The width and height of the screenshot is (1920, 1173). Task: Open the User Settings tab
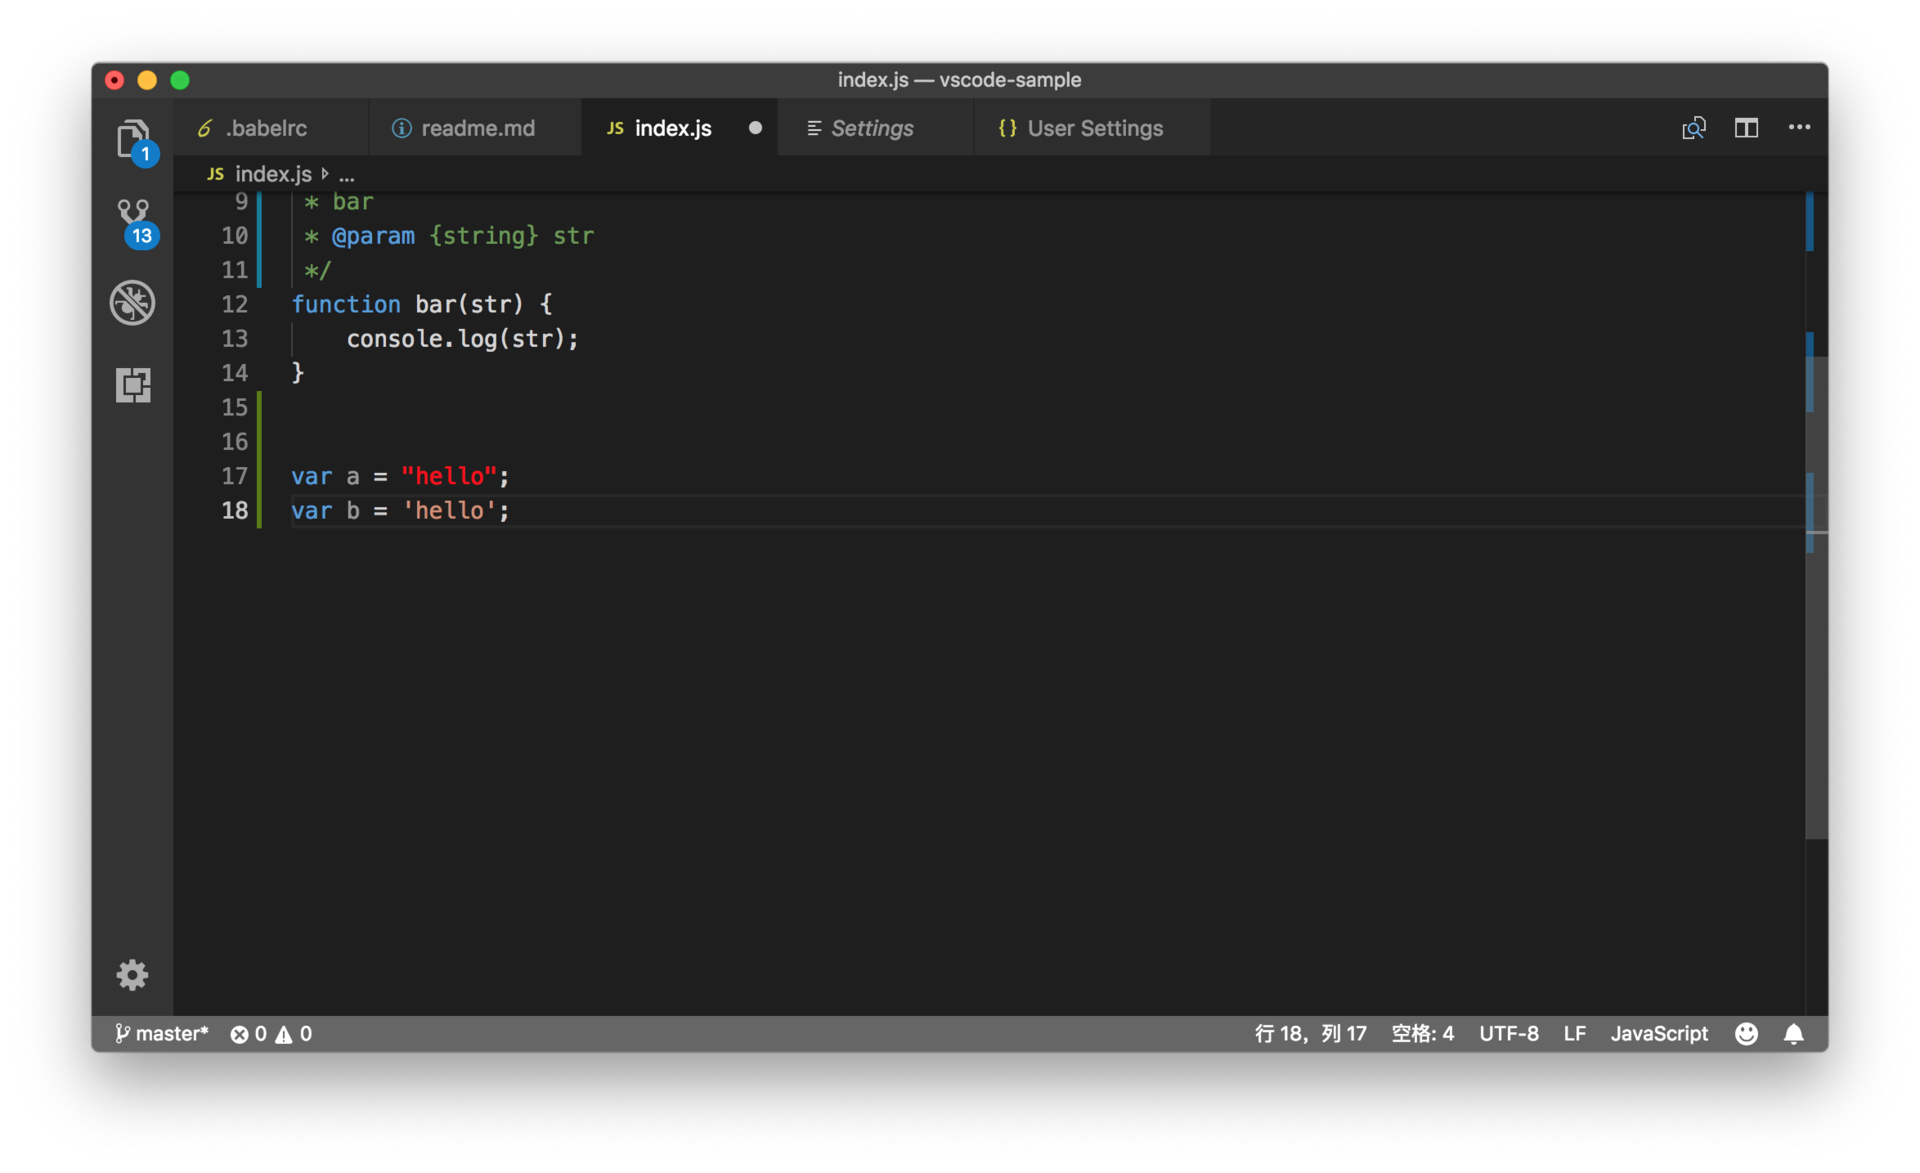tap(1094, 128)
